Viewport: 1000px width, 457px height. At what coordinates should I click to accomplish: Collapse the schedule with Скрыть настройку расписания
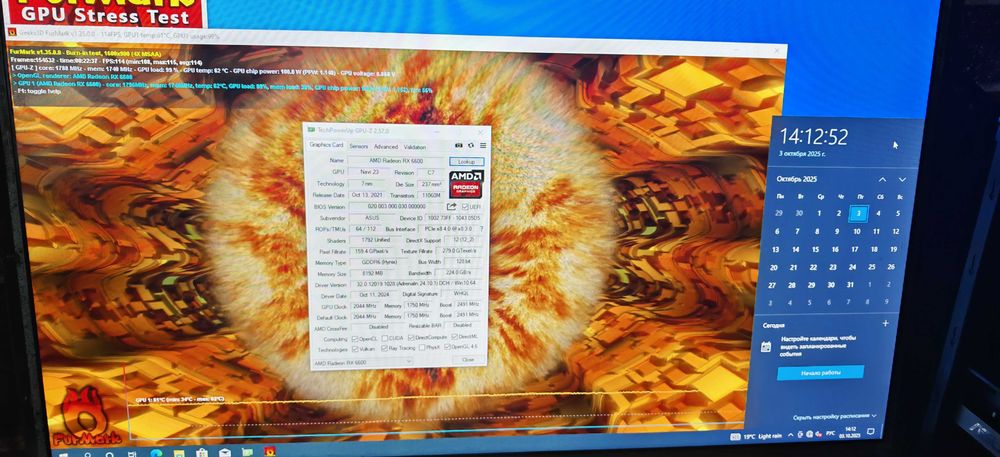tap(834, 416)
